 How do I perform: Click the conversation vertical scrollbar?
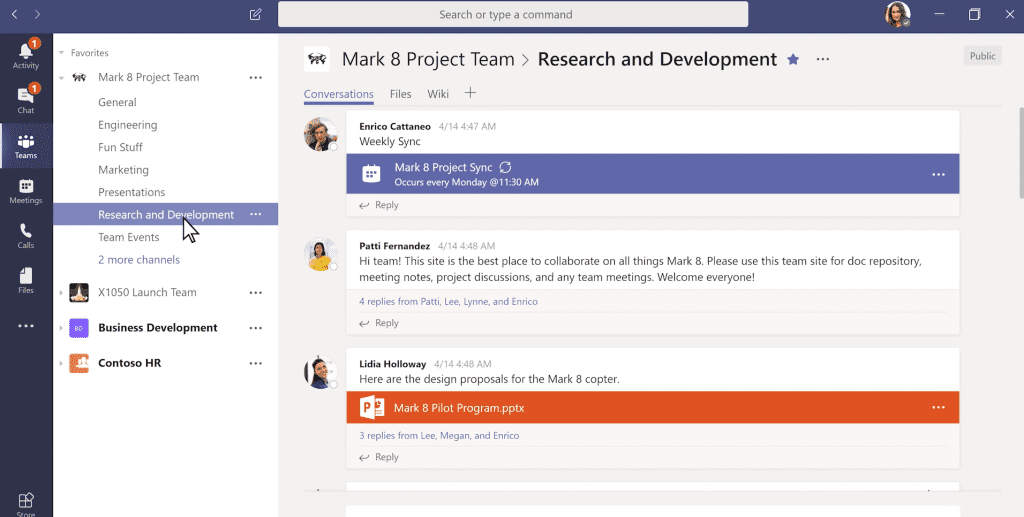coord(1021,153)
